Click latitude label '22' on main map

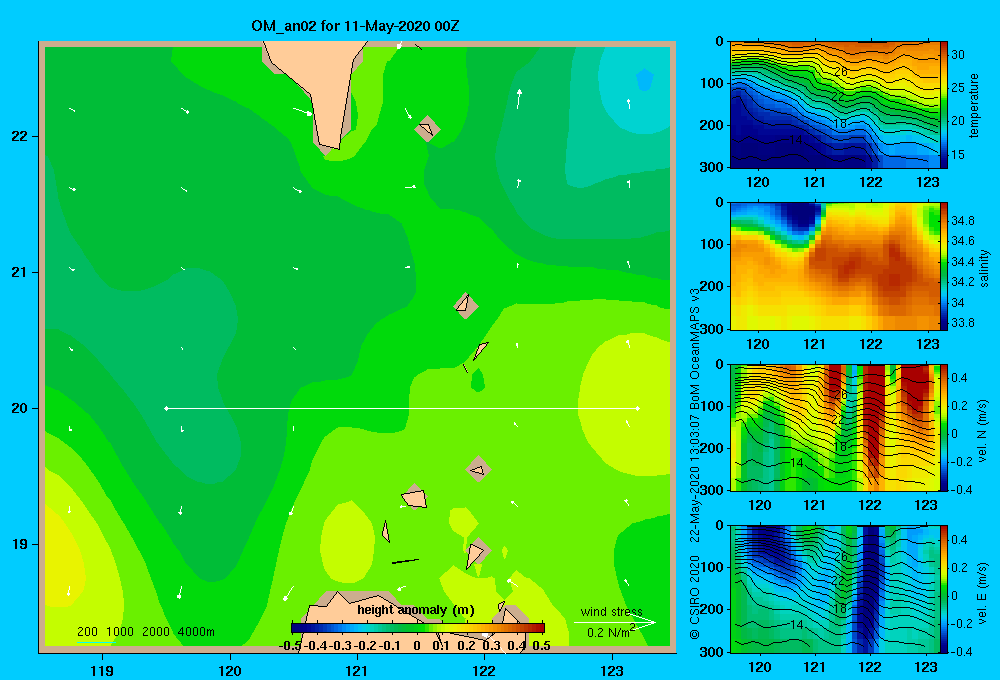point(20,137)
